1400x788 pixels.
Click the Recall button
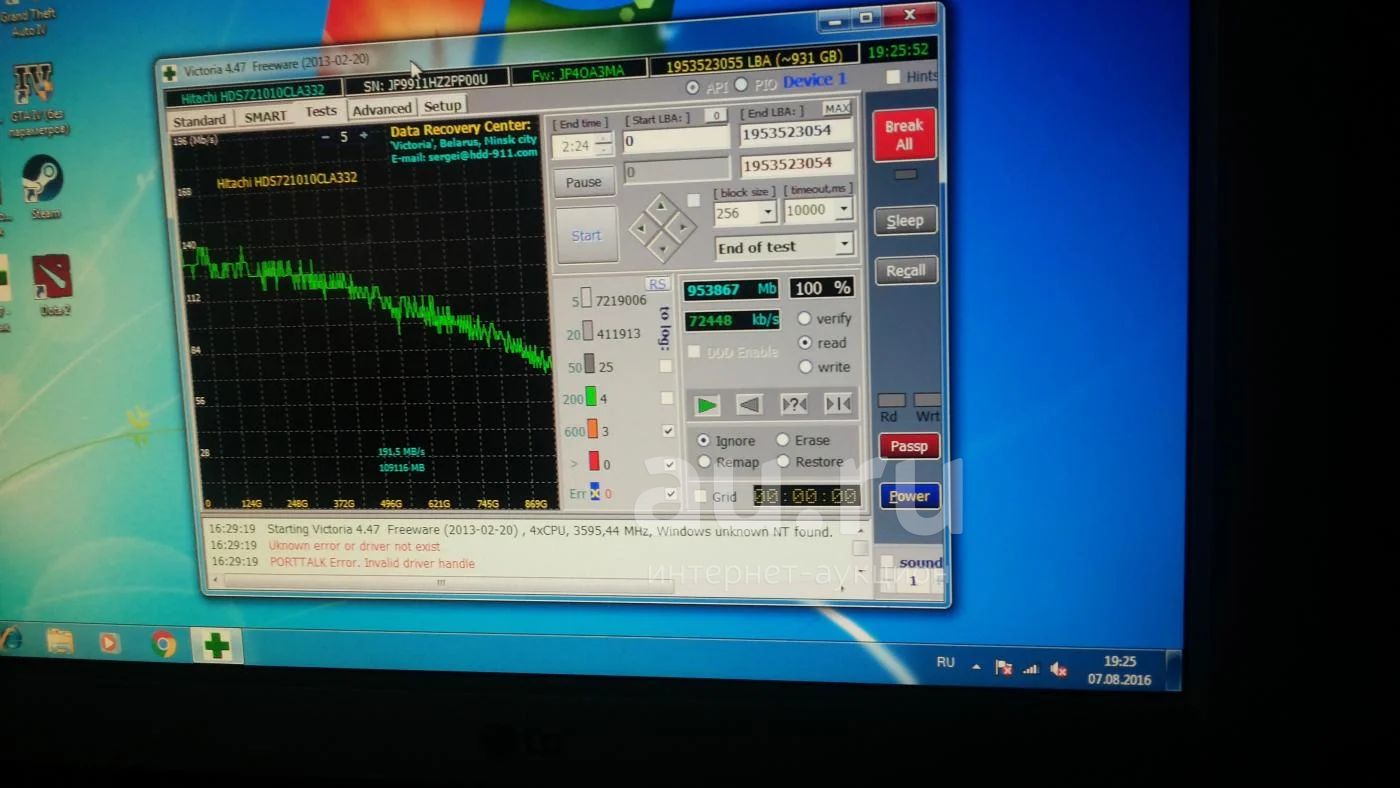[906, 271]
